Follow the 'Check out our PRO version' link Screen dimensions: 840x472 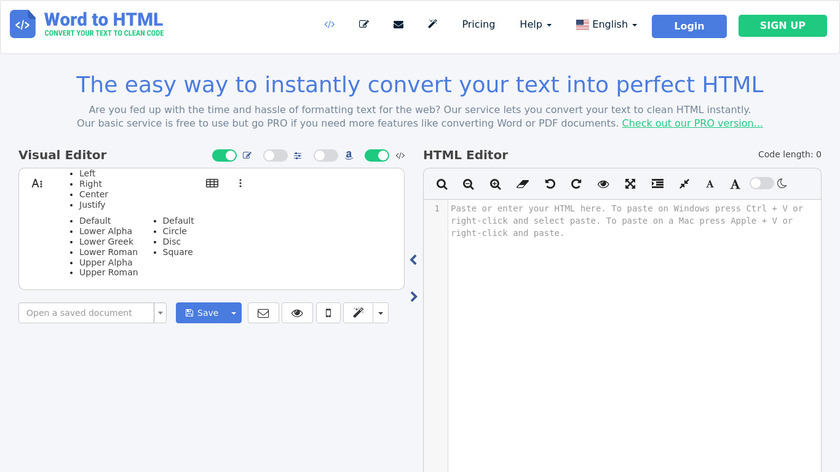692,123
